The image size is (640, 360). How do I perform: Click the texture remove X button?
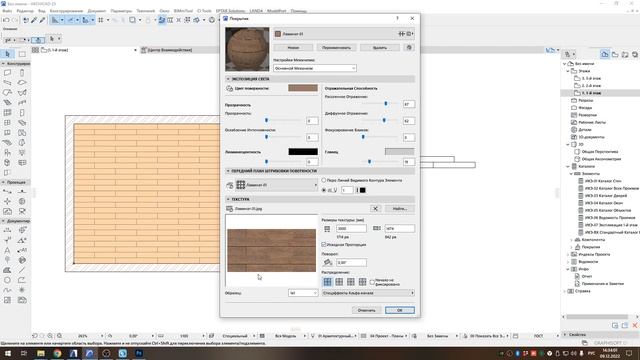375,209
